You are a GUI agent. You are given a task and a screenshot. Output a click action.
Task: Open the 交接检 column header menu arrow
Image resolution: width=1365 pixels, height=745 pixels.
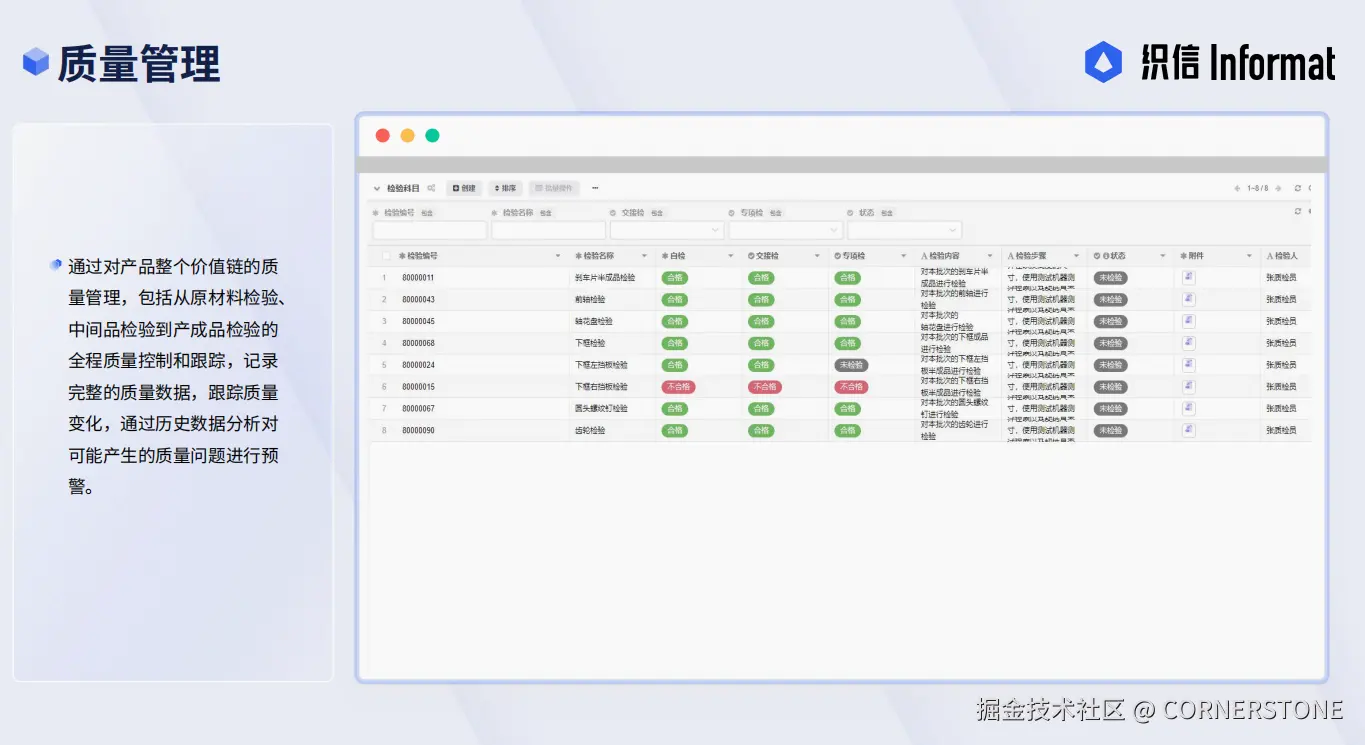coord(817,256)
